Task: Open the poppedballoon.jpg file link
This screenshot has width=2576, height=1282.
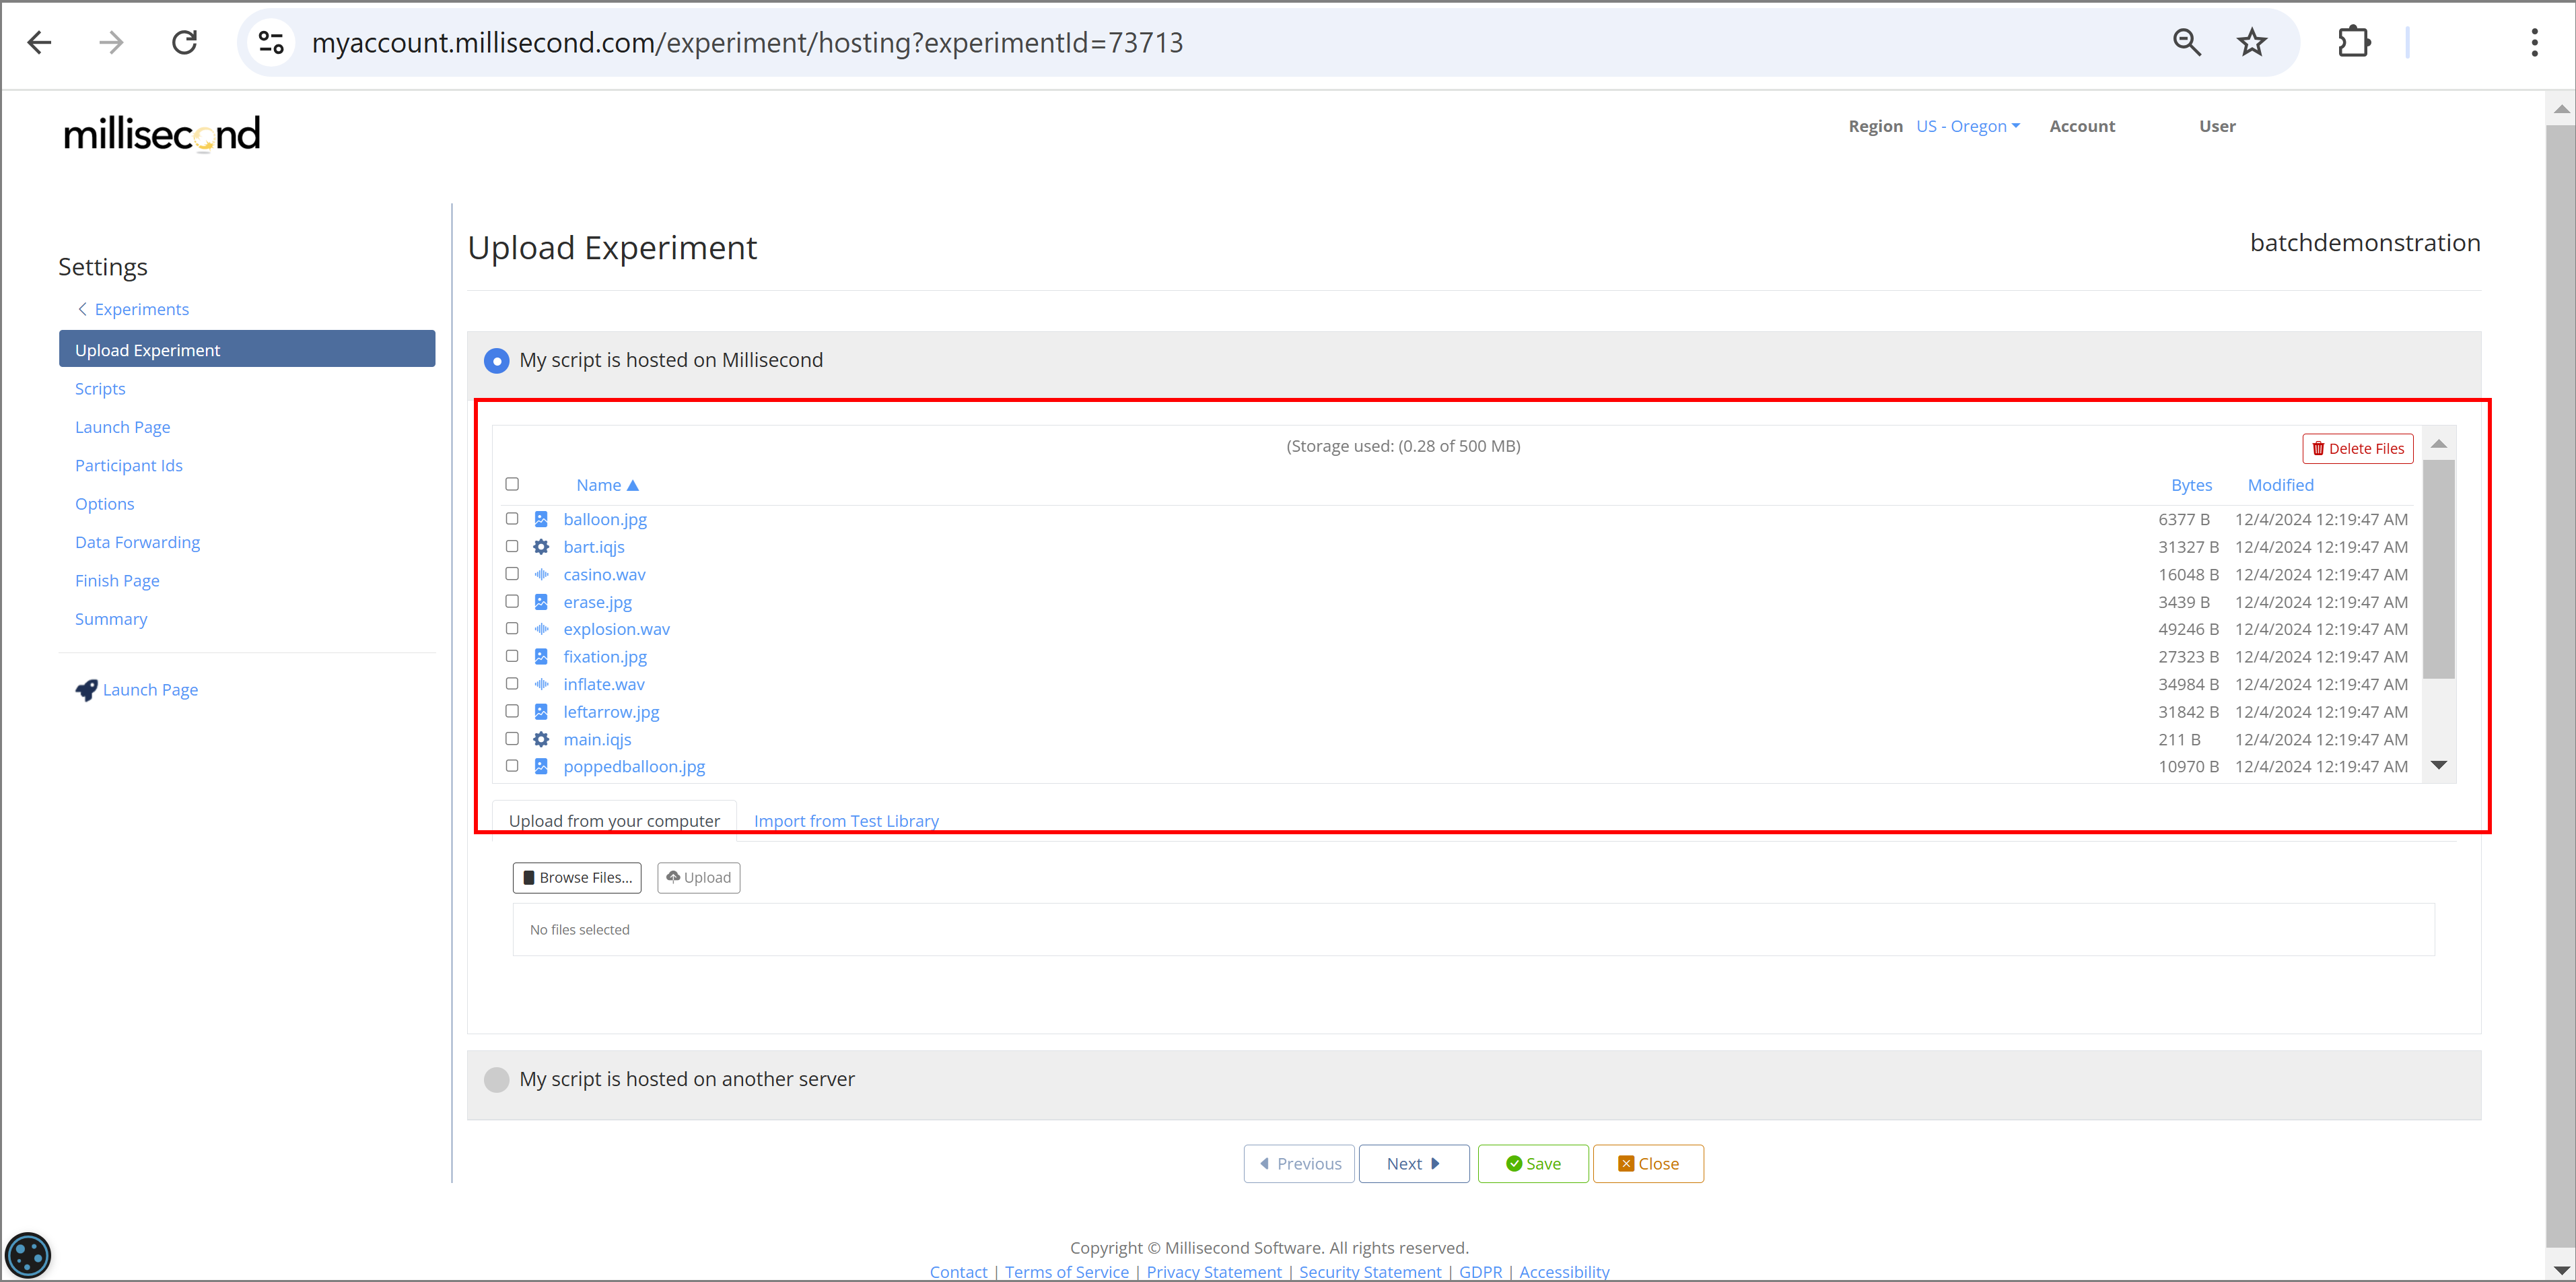Action: (x=634, y=767)
